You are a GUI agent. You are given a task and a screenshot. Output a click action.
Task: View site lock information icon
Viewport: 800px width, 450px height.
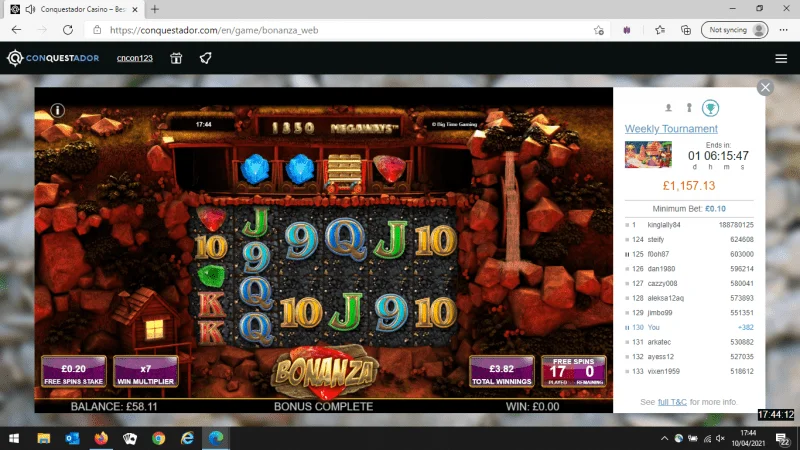pyautogui.click(x=97, y=30)
